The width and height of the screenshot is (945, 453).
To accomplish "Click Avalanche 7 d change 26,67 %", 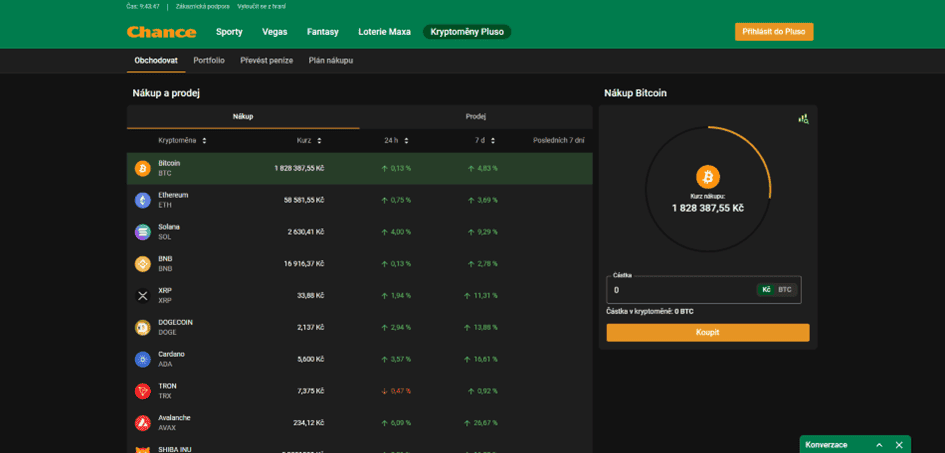I will tap(482, 423).
